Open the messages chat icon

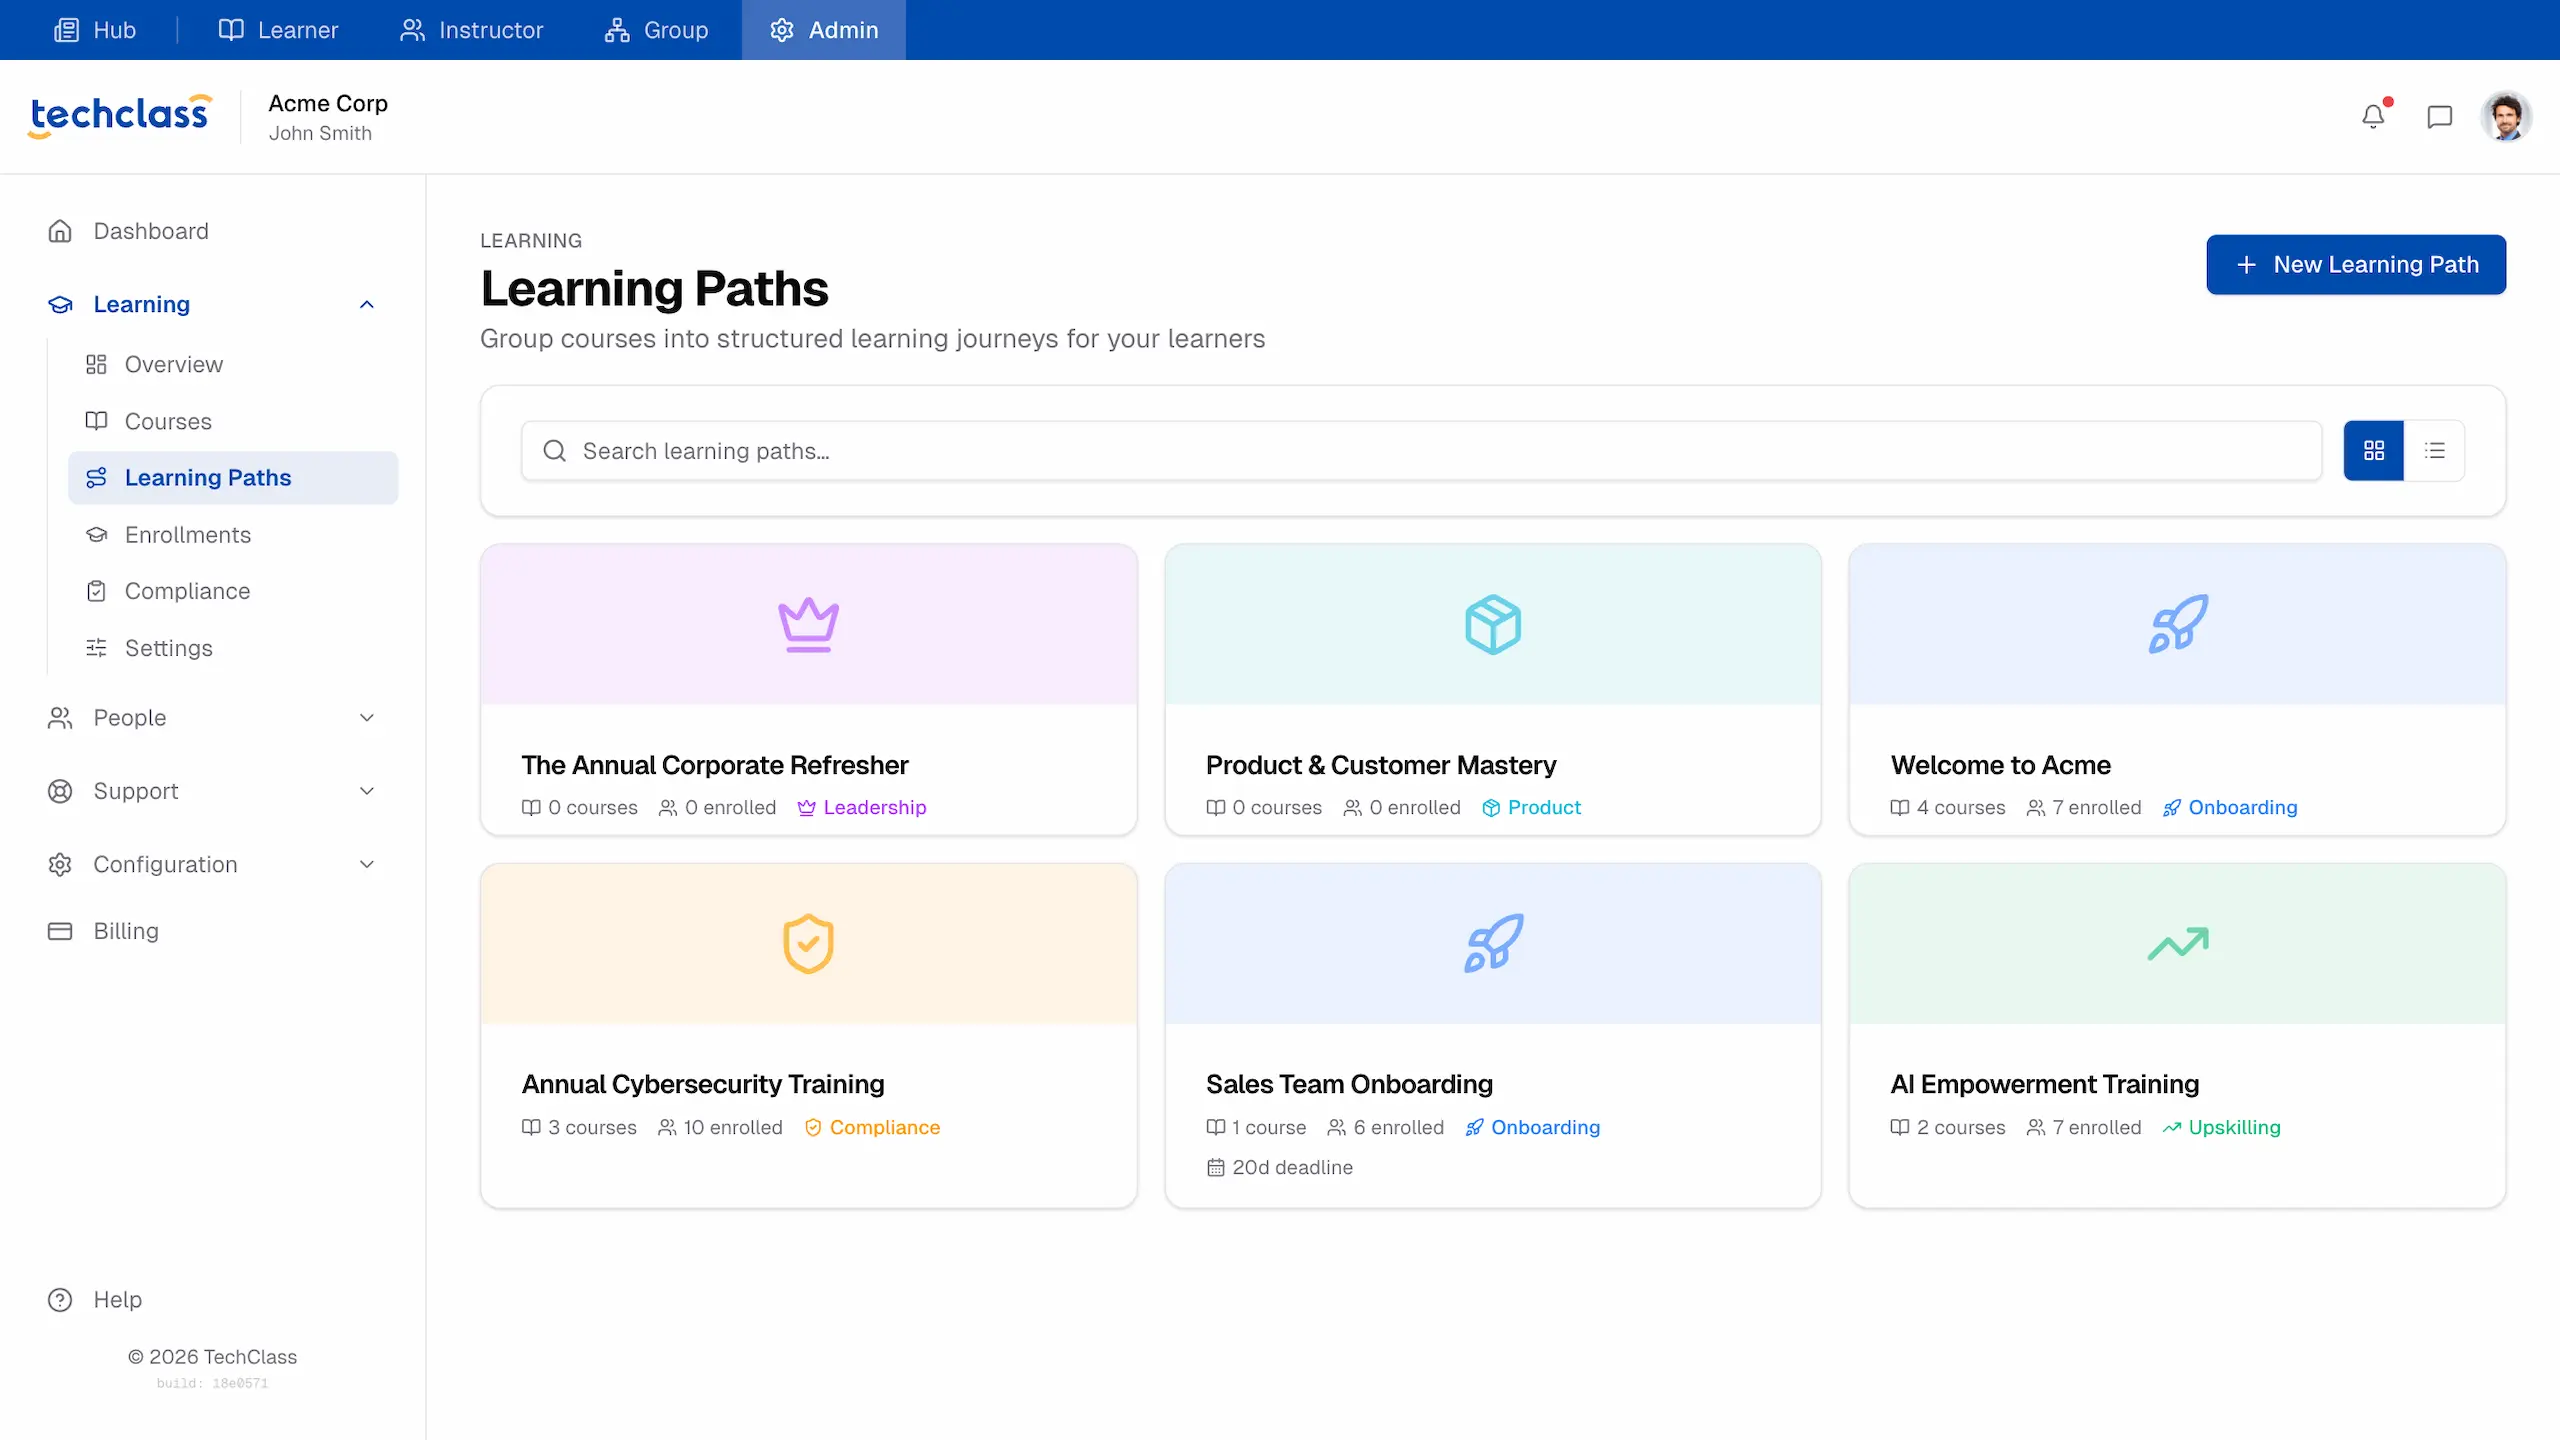point(2439,115)
